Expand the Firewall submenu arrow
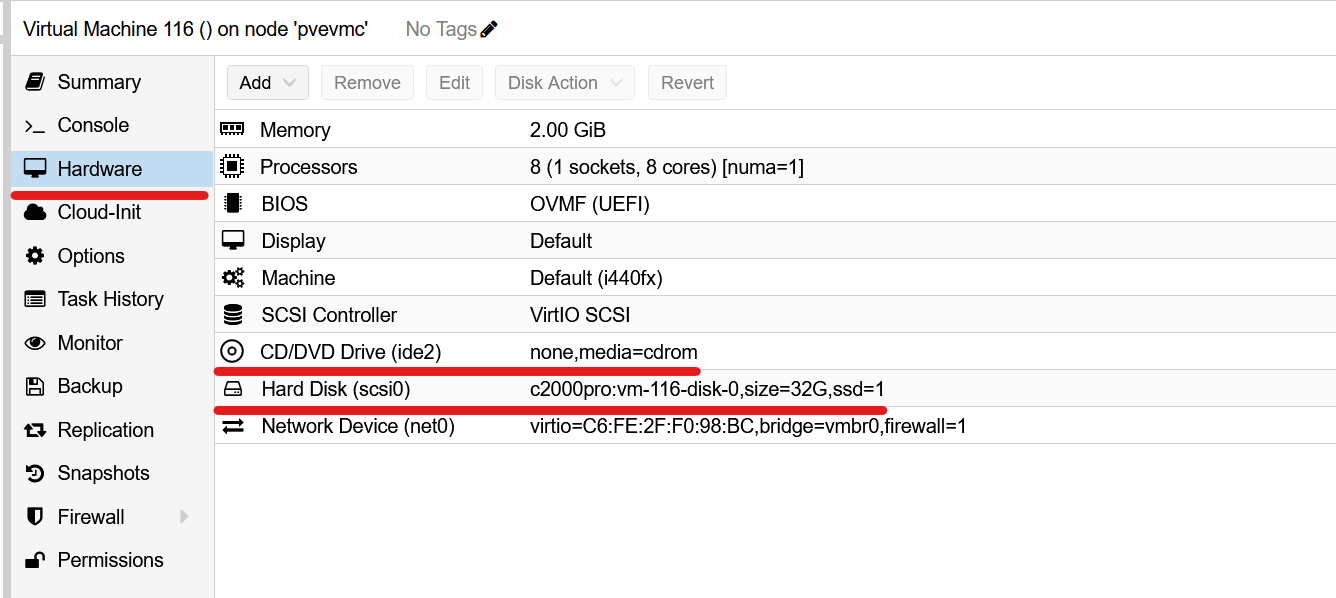This screenshot has height=598, width=1336. coord(184,516)
